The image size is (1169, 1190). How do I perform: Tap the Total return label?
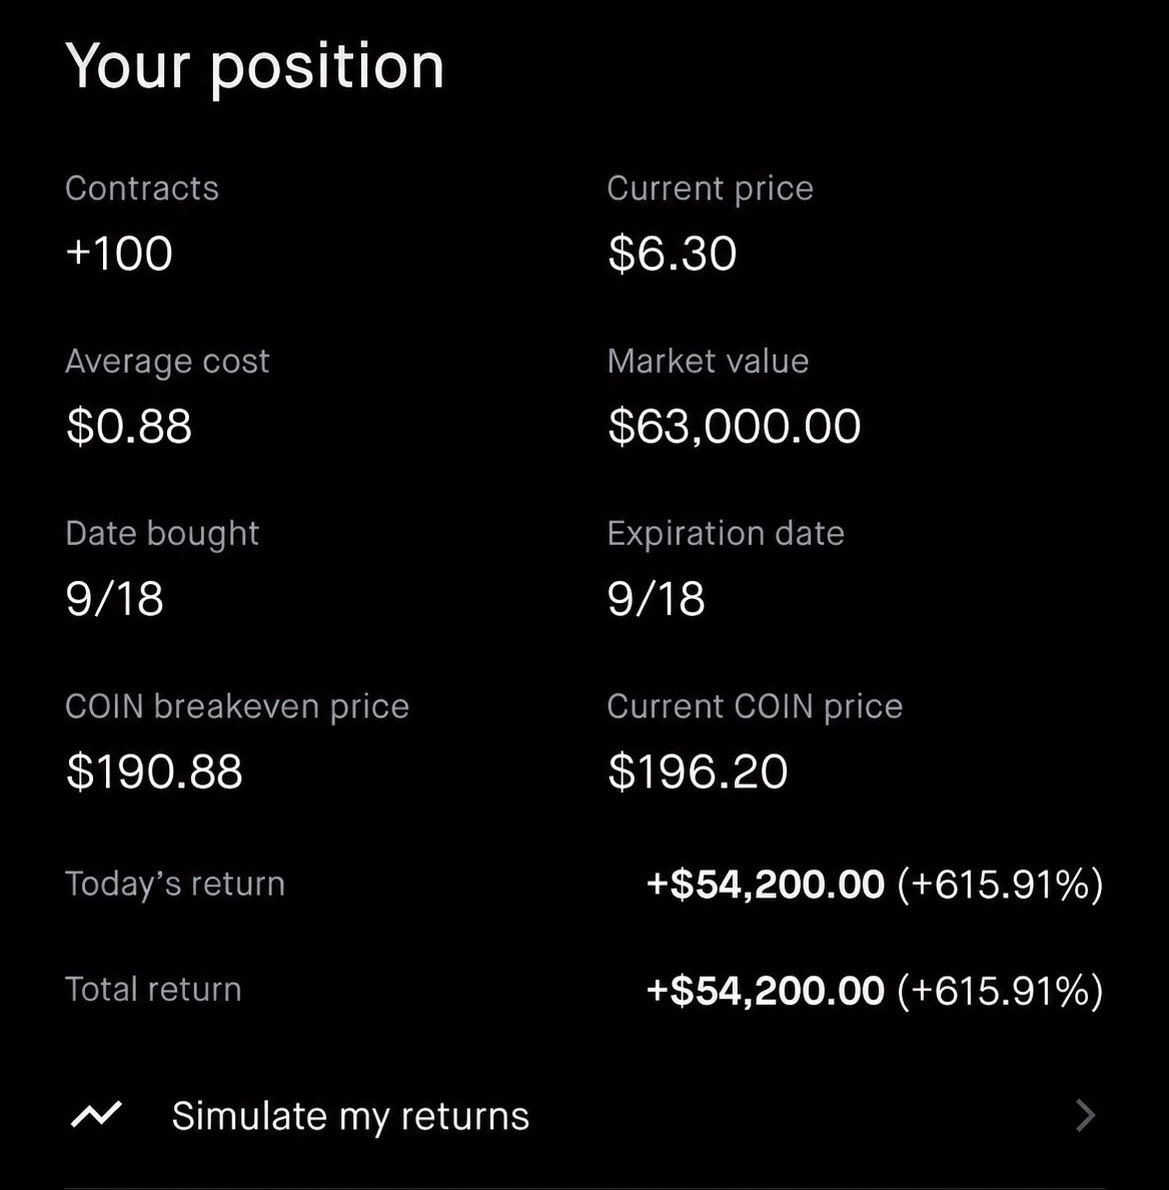click(153, 990)
